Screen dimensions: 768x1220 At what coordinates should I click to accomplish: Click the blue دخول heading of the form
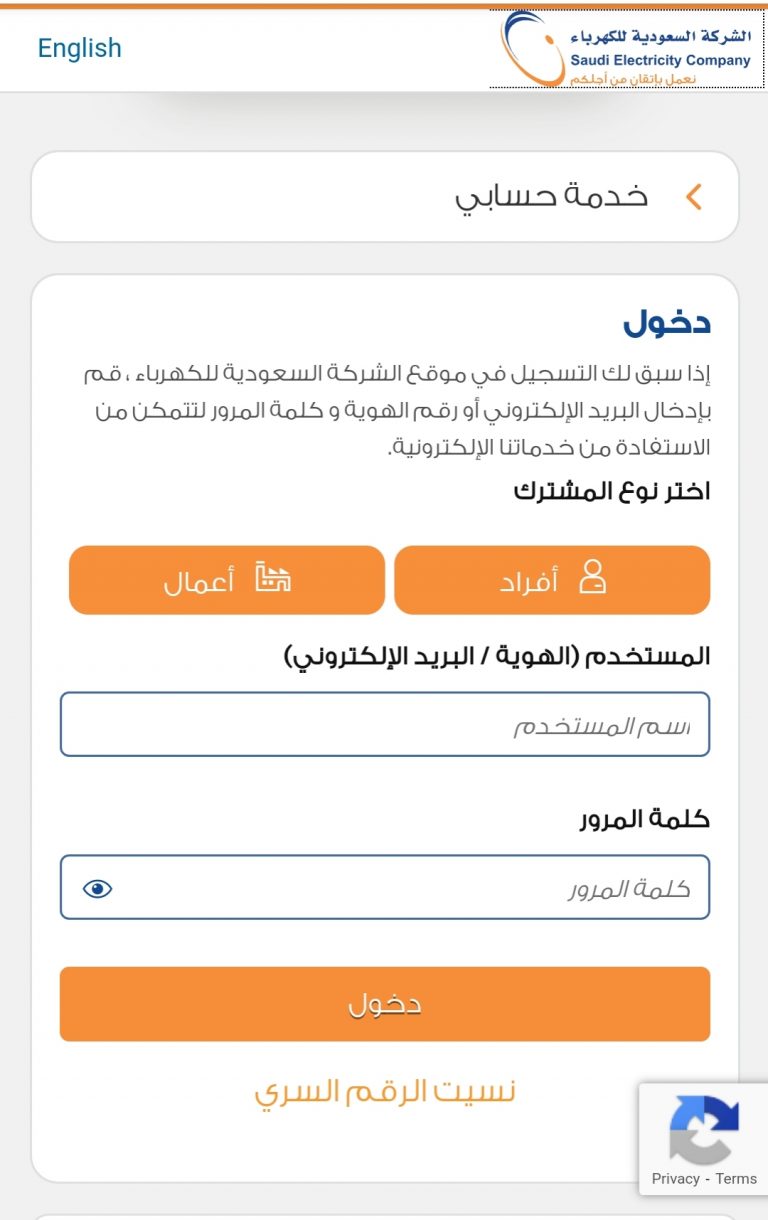667,323
